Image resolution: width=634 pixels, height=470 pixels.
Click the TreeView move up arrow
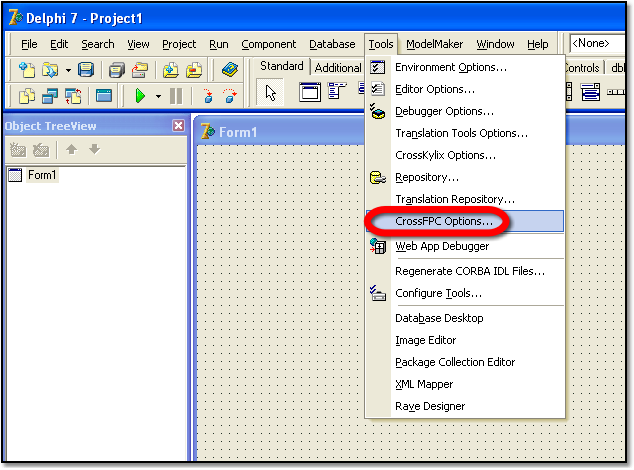72,149
